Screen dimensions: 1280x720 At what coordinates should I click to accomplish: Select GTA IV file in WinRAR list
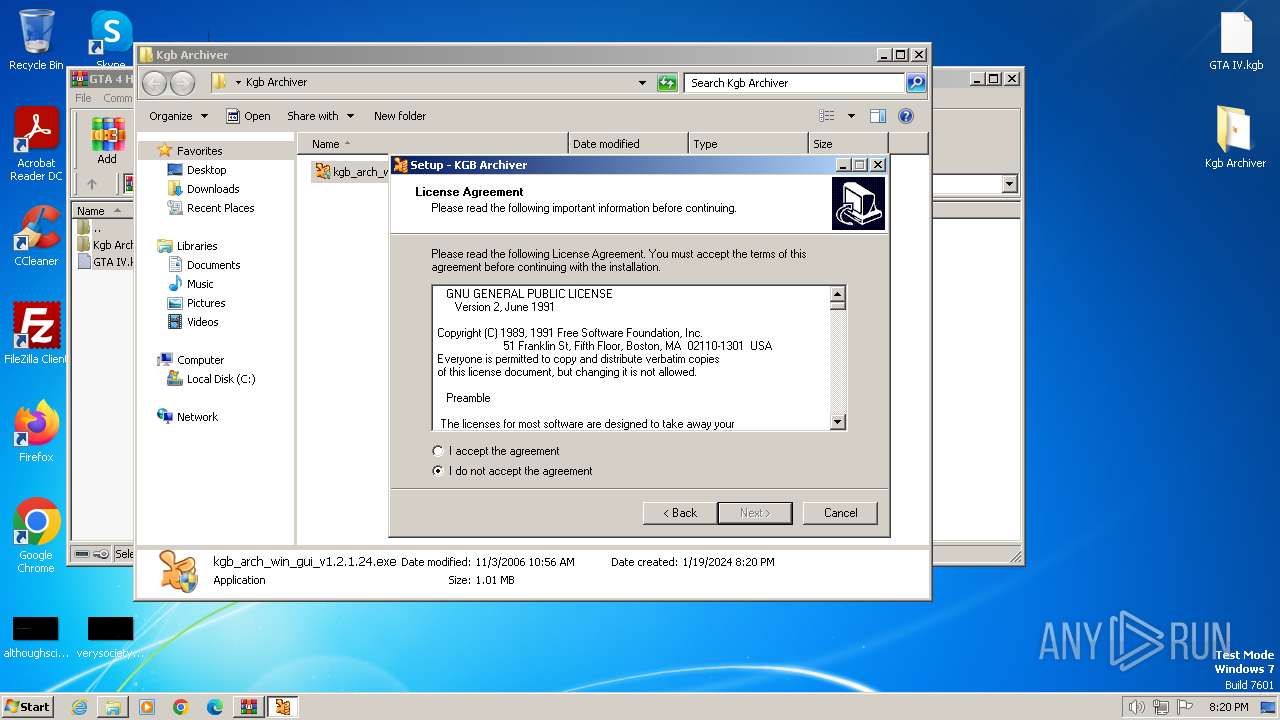[x=105, y=262]
